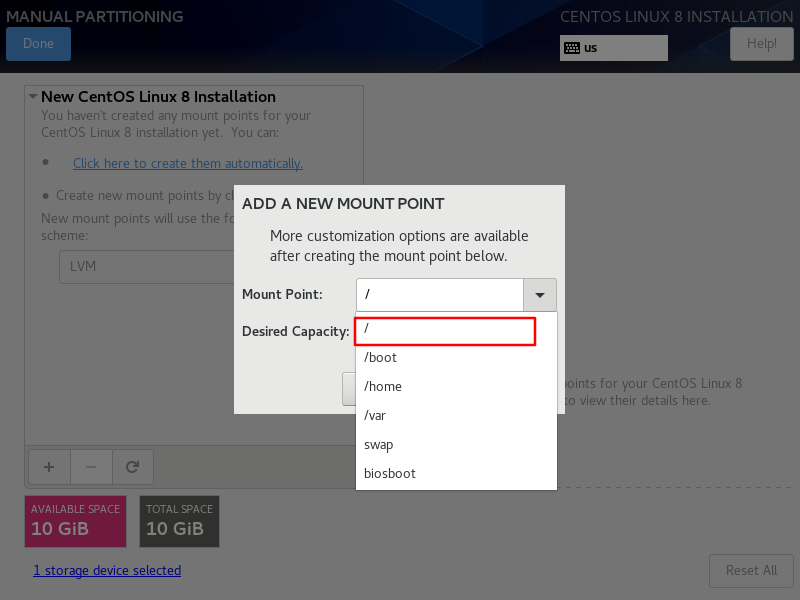Click the link to create mount points automatically

coord(188,163)
